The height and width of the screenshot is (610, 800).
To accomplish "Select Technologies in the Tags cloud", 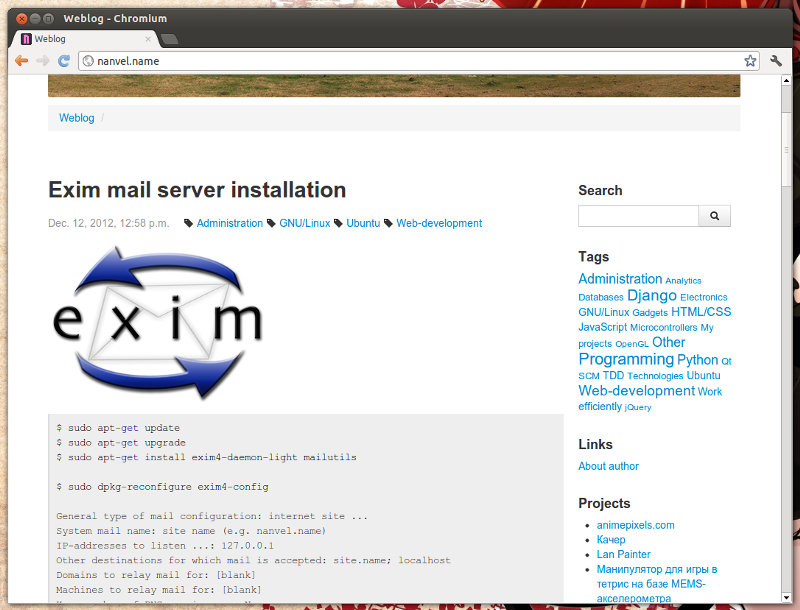I will tap(655, 376).
